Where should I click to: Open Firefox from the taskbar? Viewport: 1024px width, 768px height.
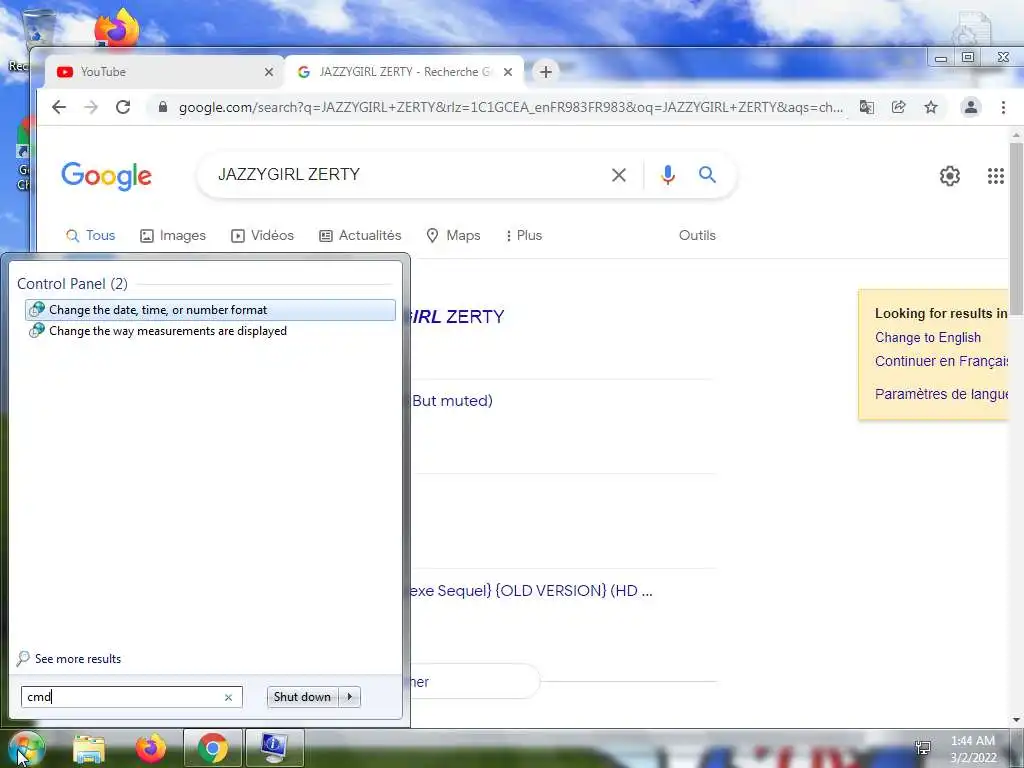[151, 748]
